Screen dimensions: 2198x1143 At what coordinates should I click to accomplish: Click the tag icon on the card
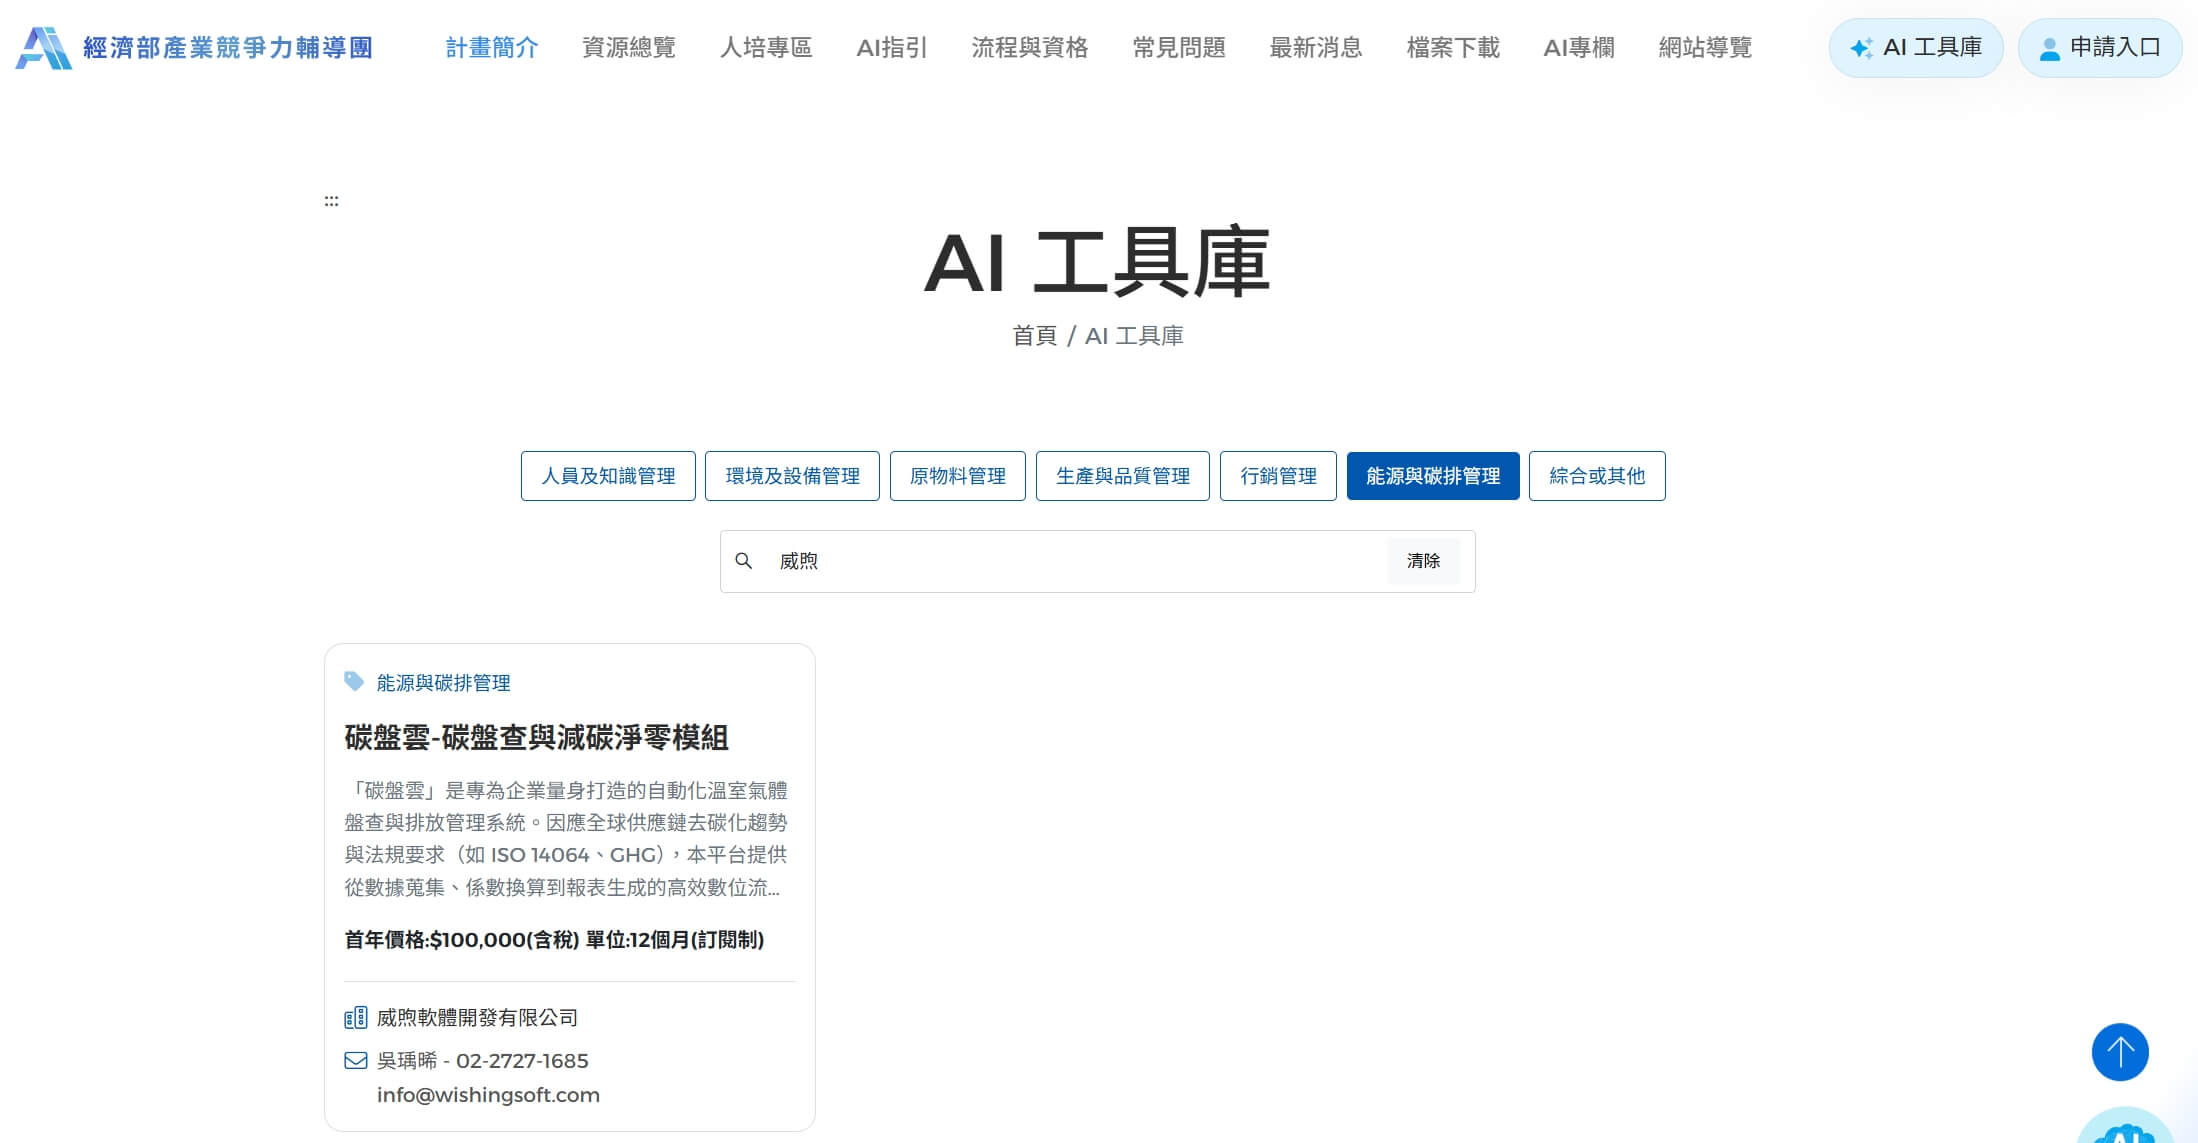[x=354, y=681]
